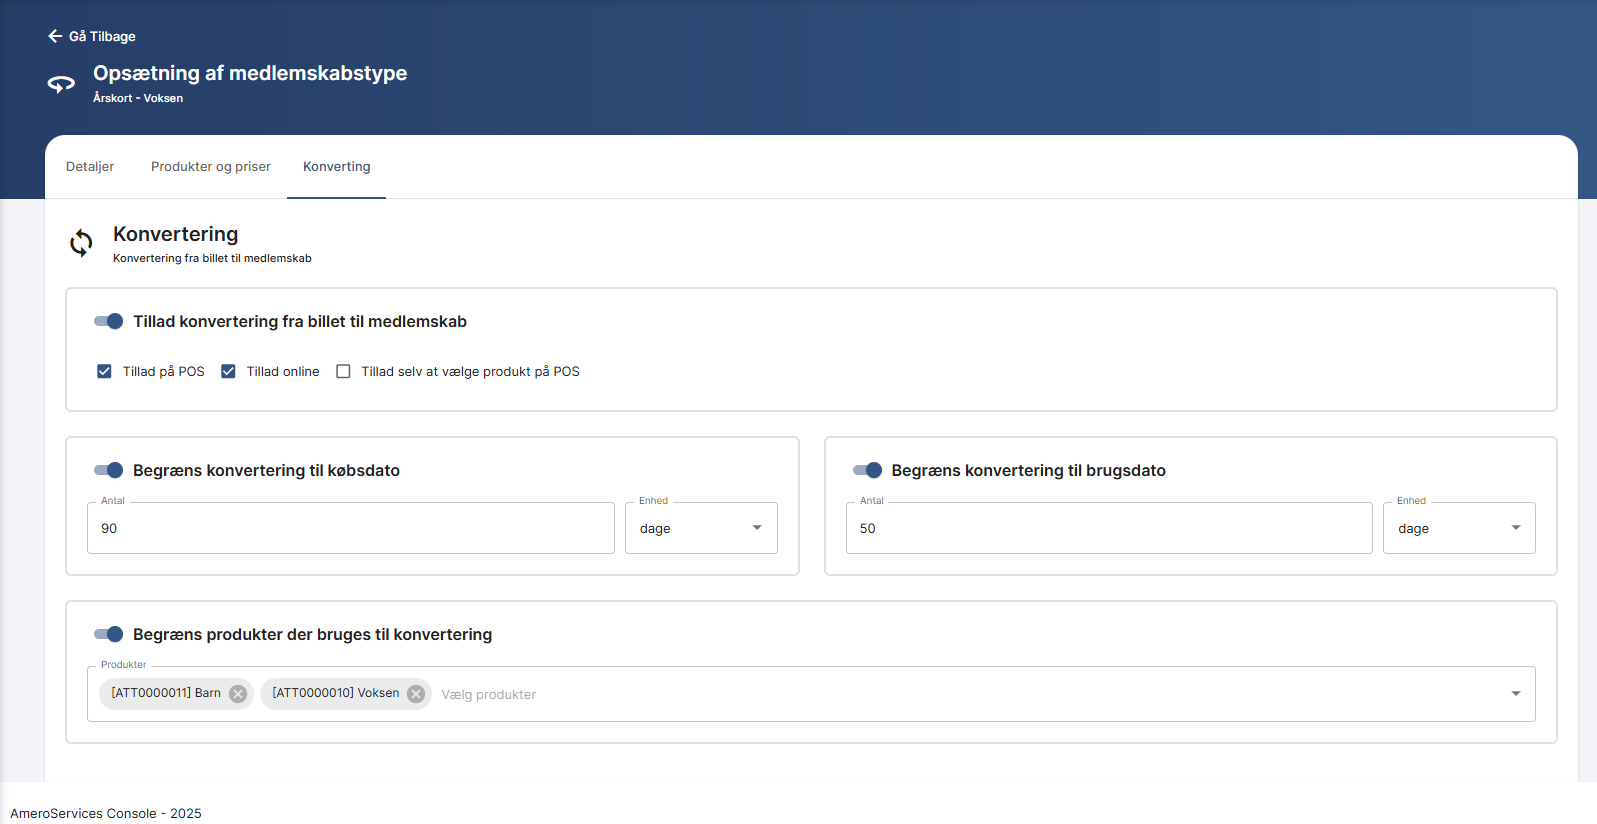
Task: Remove the Barn product chip
Action: pyautogui.click(x=238, y=694)
